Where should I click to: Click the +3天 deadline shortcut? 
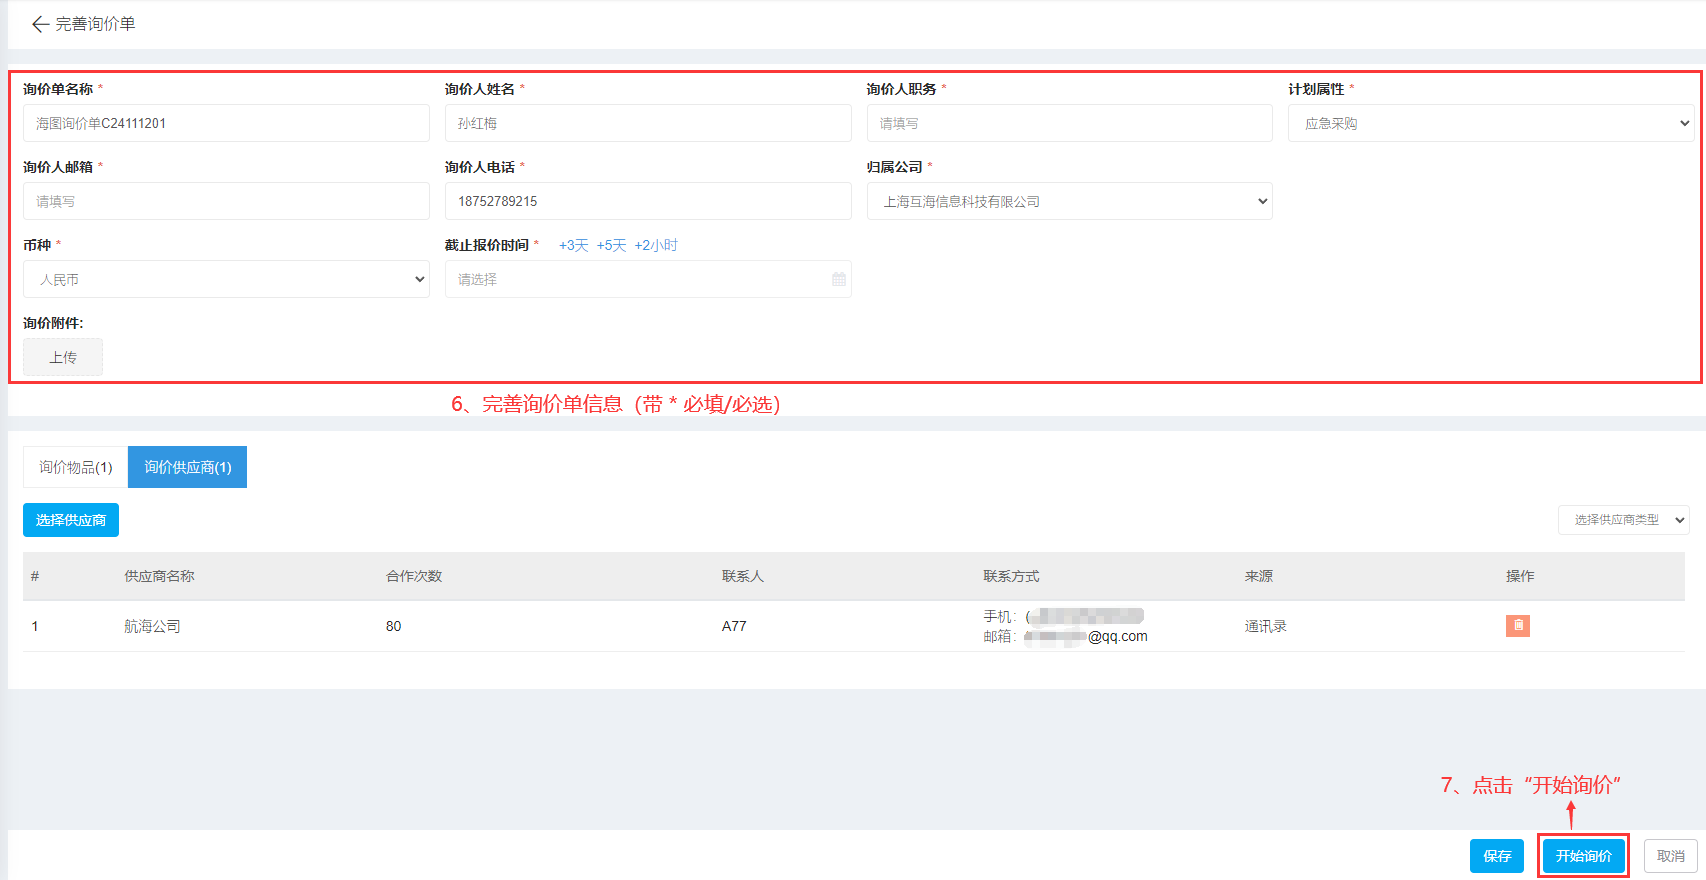(573, 245)
